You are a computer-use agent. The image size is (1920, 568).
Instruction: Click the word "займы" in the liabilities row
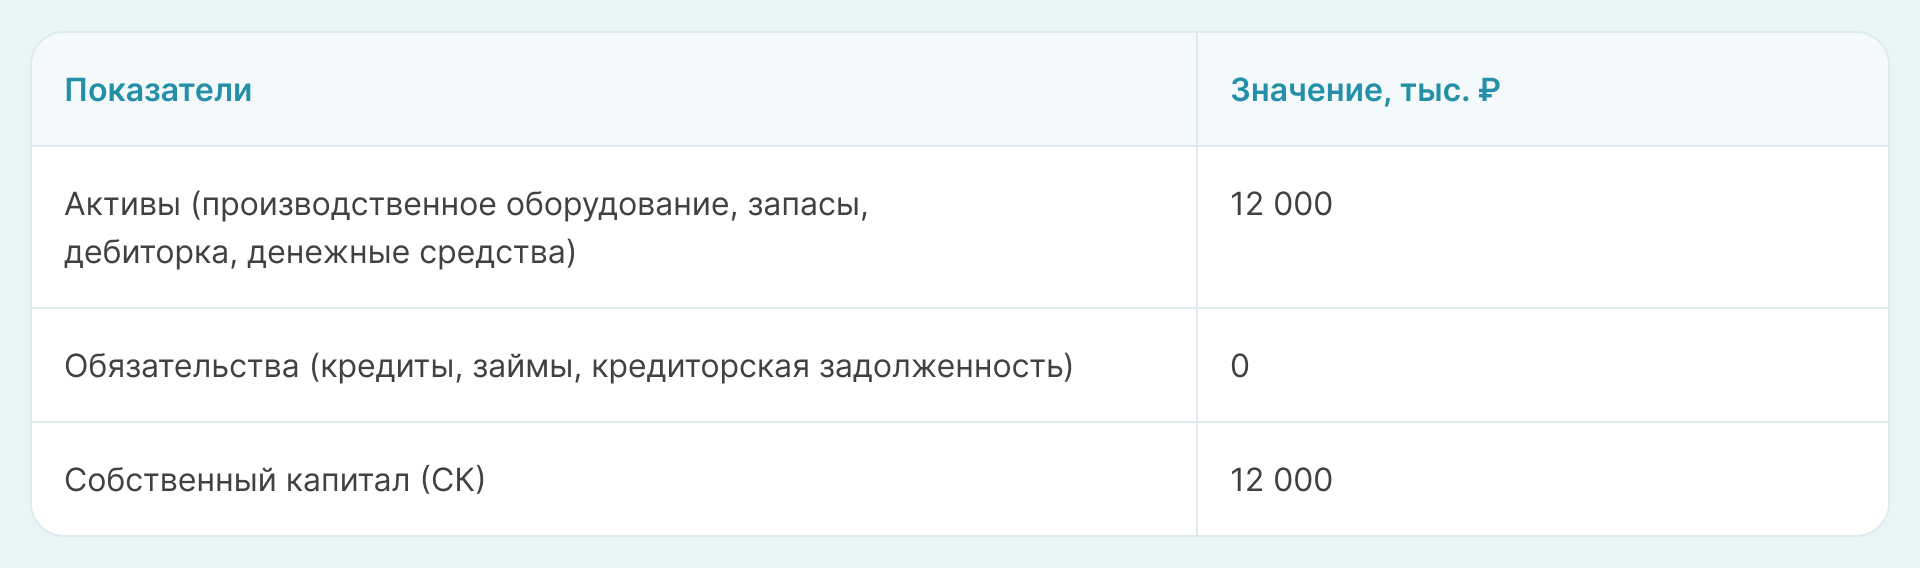tap(525, 366)
